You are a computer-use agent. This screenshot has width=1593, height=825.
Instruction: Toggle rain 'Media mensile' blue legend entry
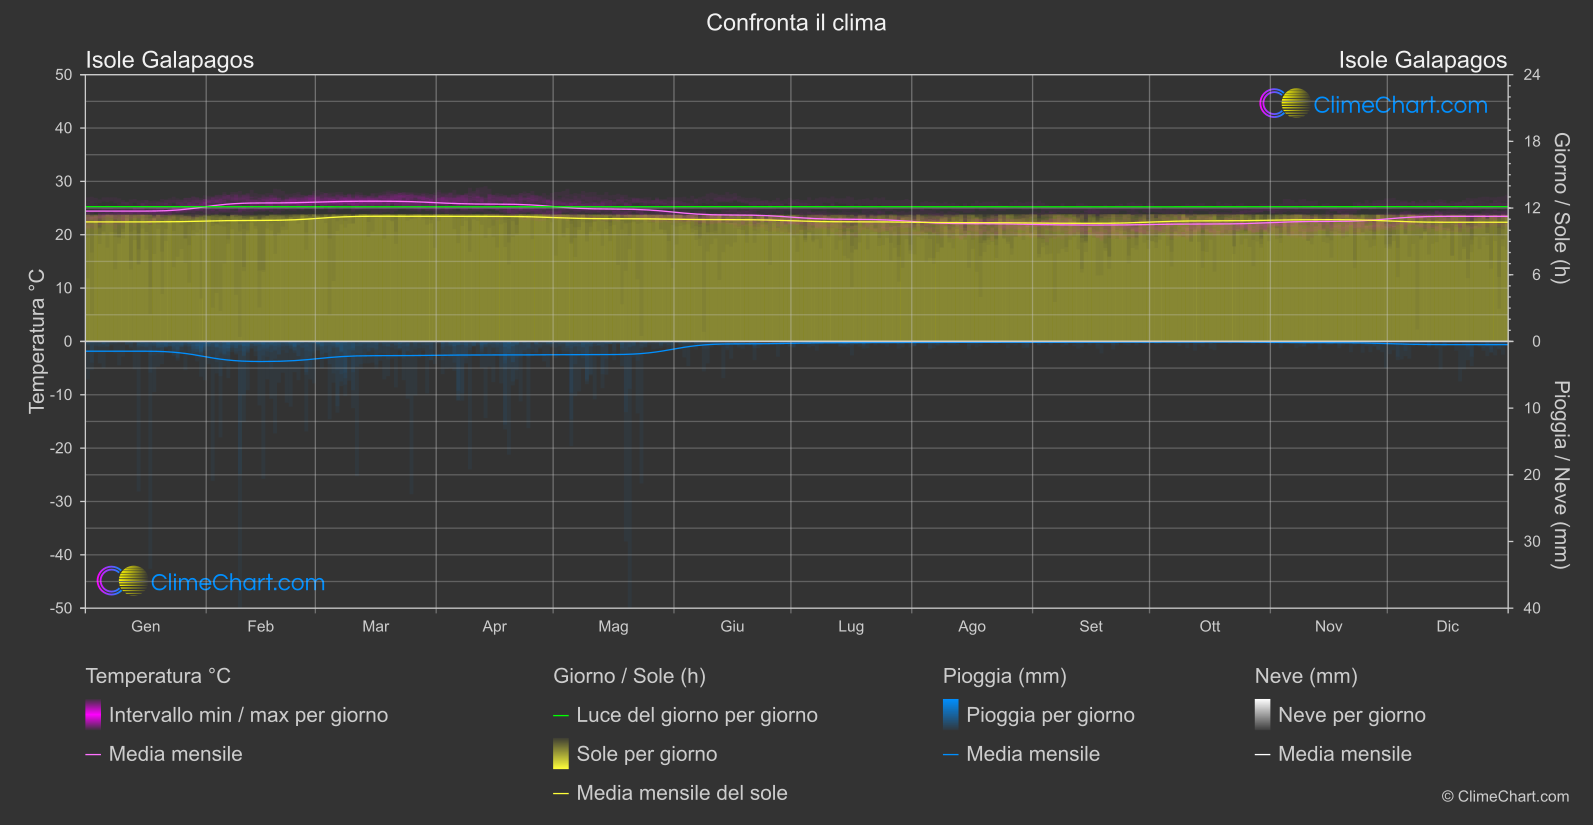tap(1032, 754)
